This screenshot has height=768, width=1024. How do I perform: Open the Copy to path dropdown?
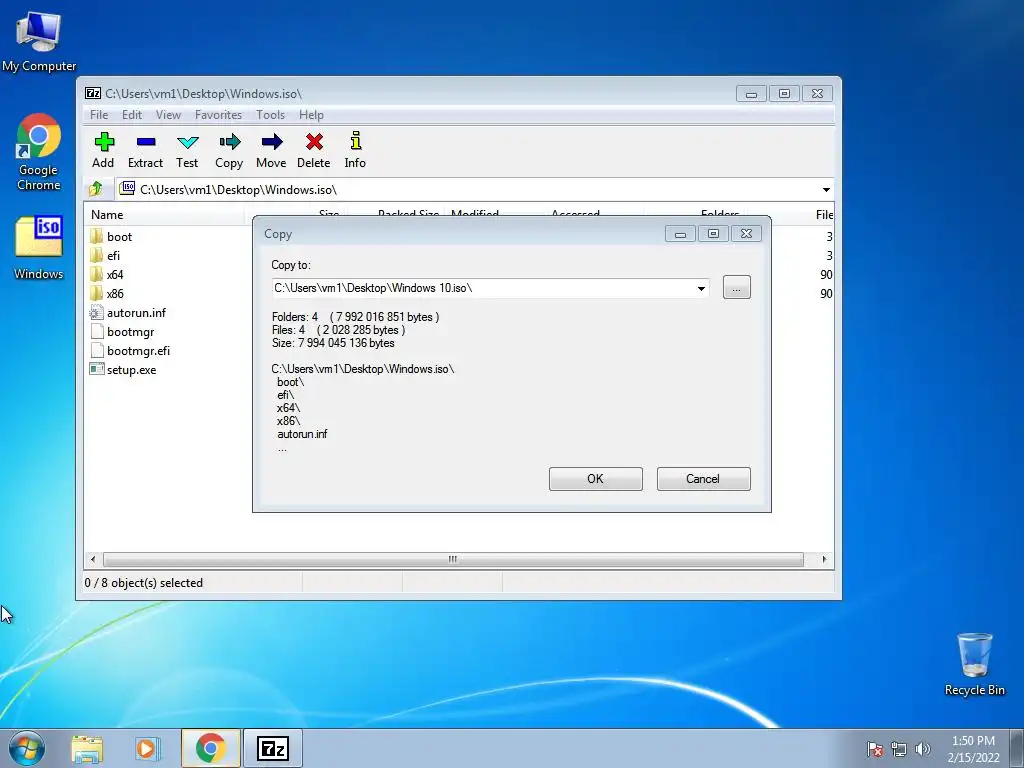(701, 288)
